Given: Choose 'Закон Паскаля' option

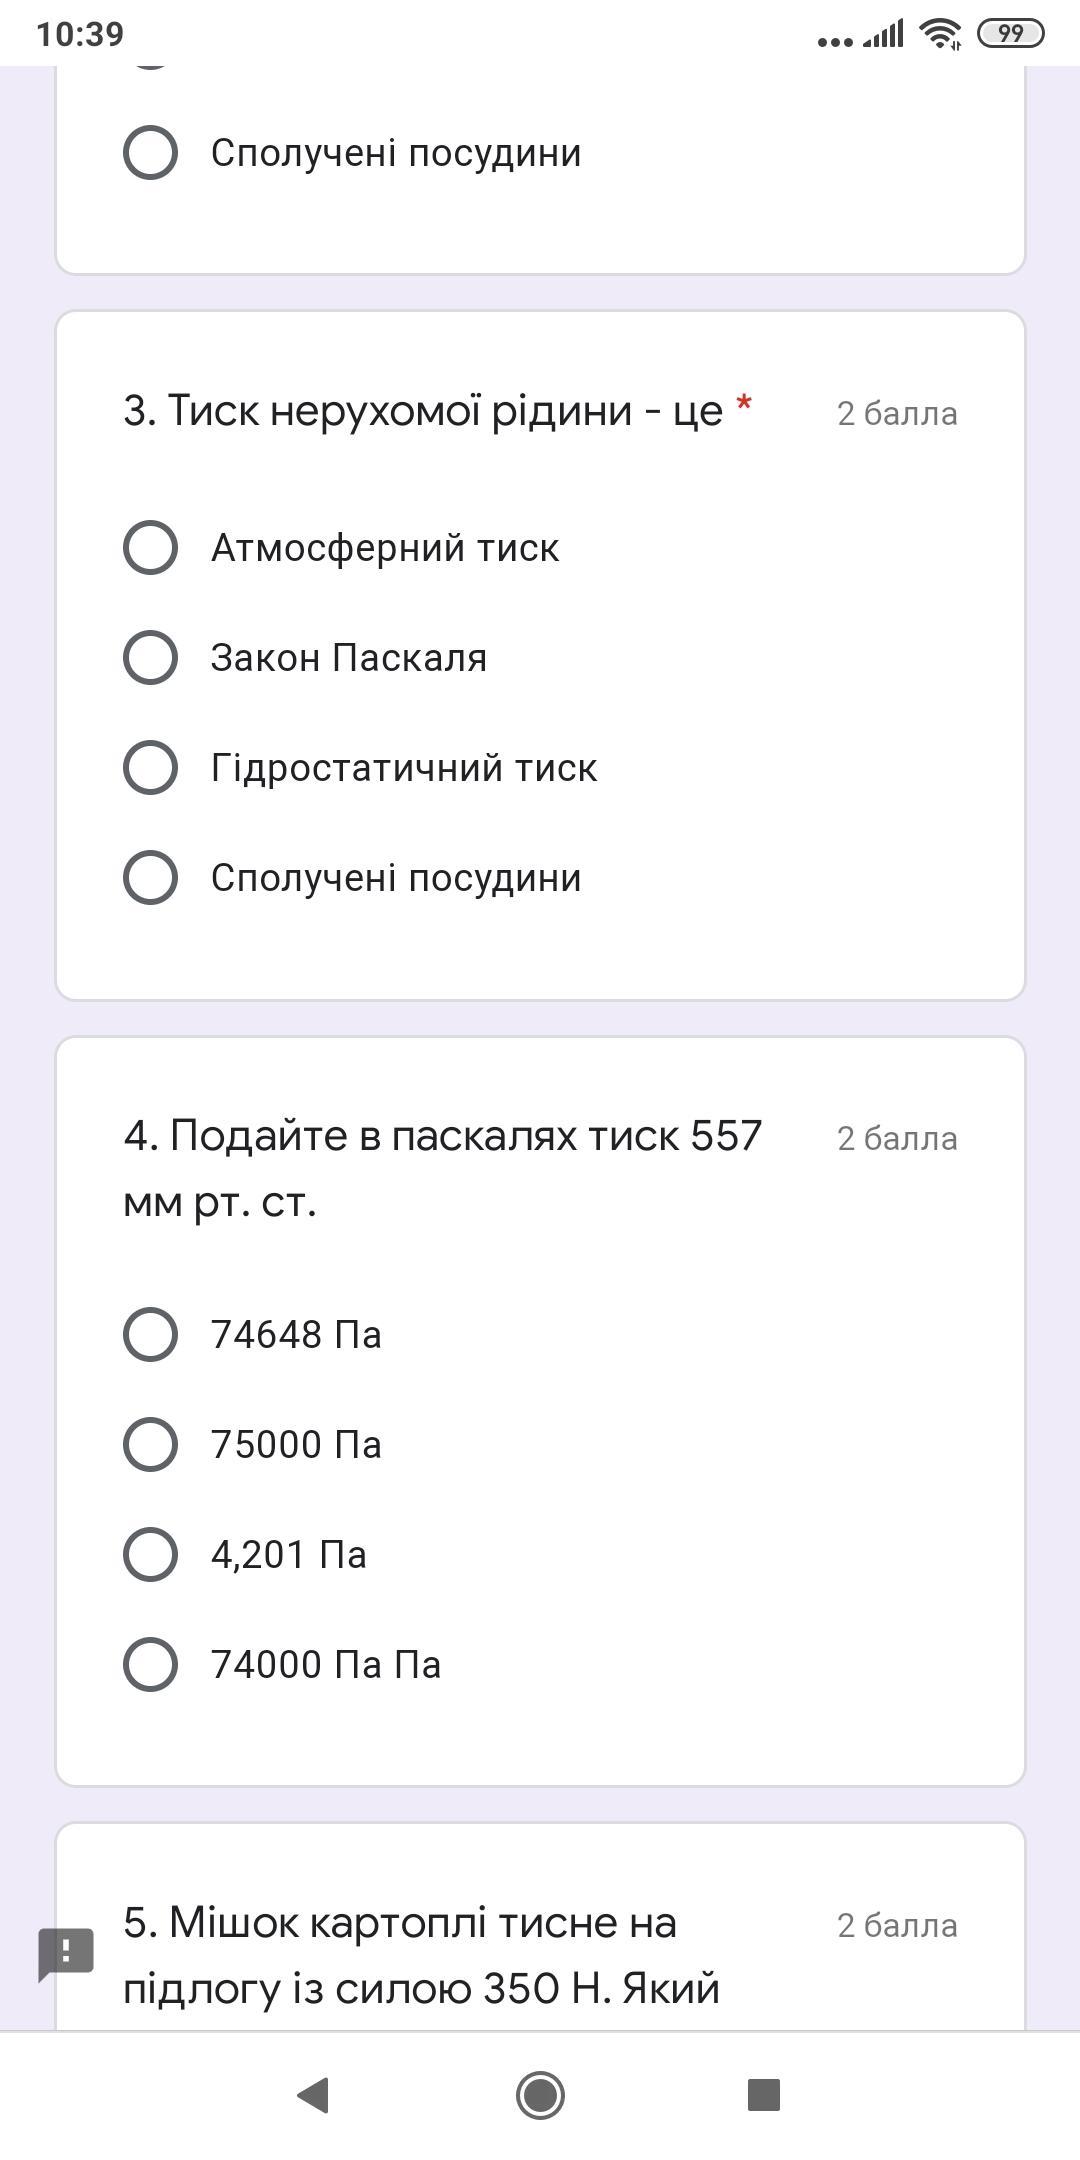Looking at the screenshot, I should coord(150,658).
